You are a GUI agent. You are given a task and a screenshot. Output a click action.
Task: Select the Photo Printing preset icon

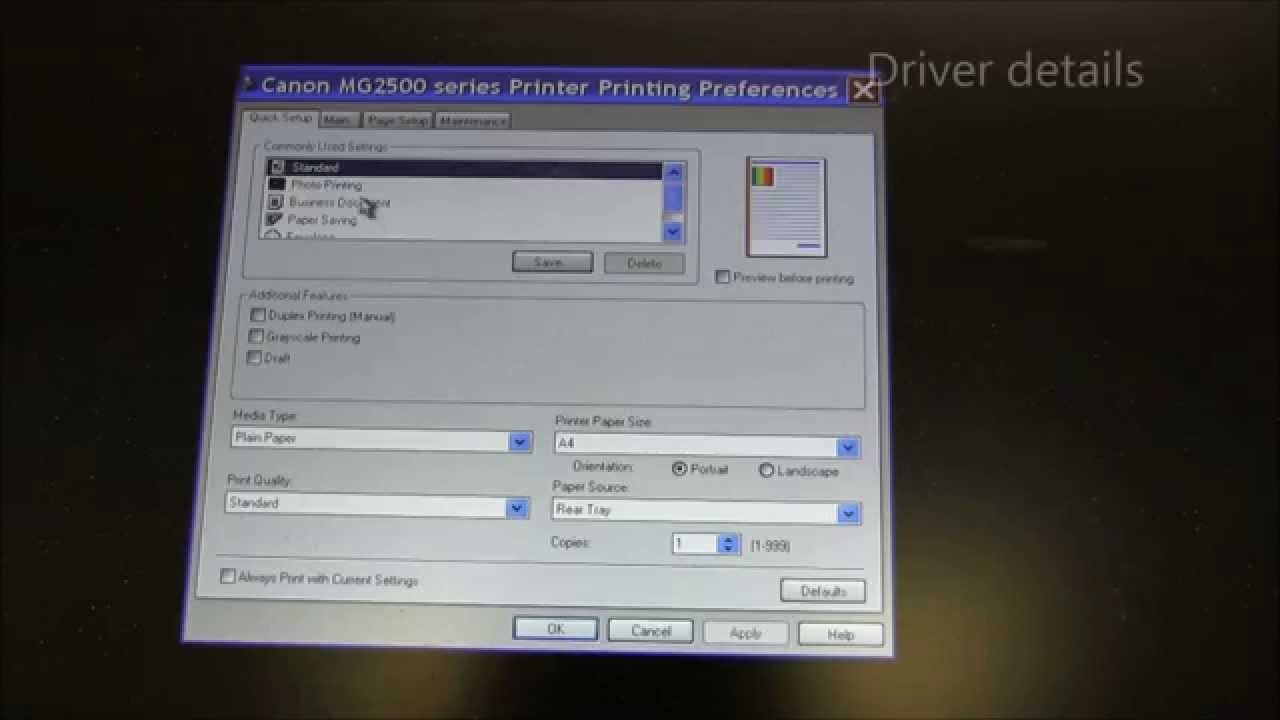click(277, 184)
